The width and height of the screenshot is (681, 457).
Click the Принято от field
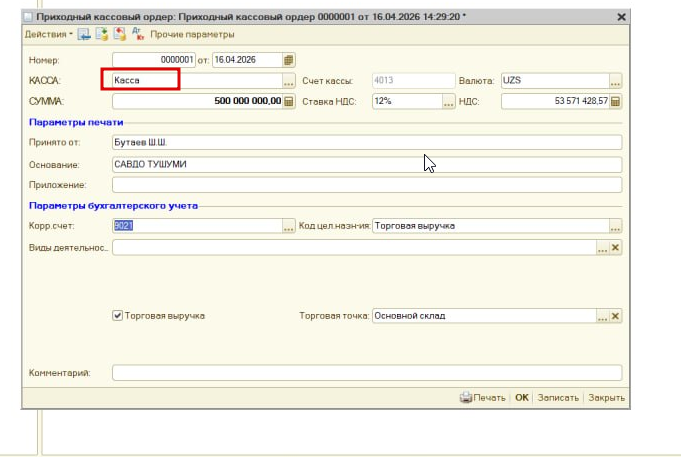pyautogui.click(x=367, y=142)
